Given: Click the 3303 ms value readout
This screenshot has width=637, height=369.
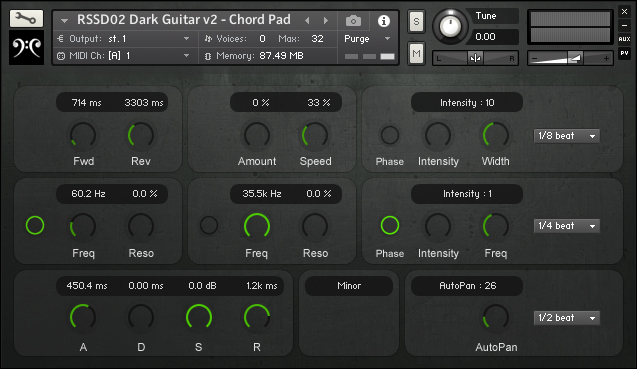Looking at the screenshot, I should point(144,103).
